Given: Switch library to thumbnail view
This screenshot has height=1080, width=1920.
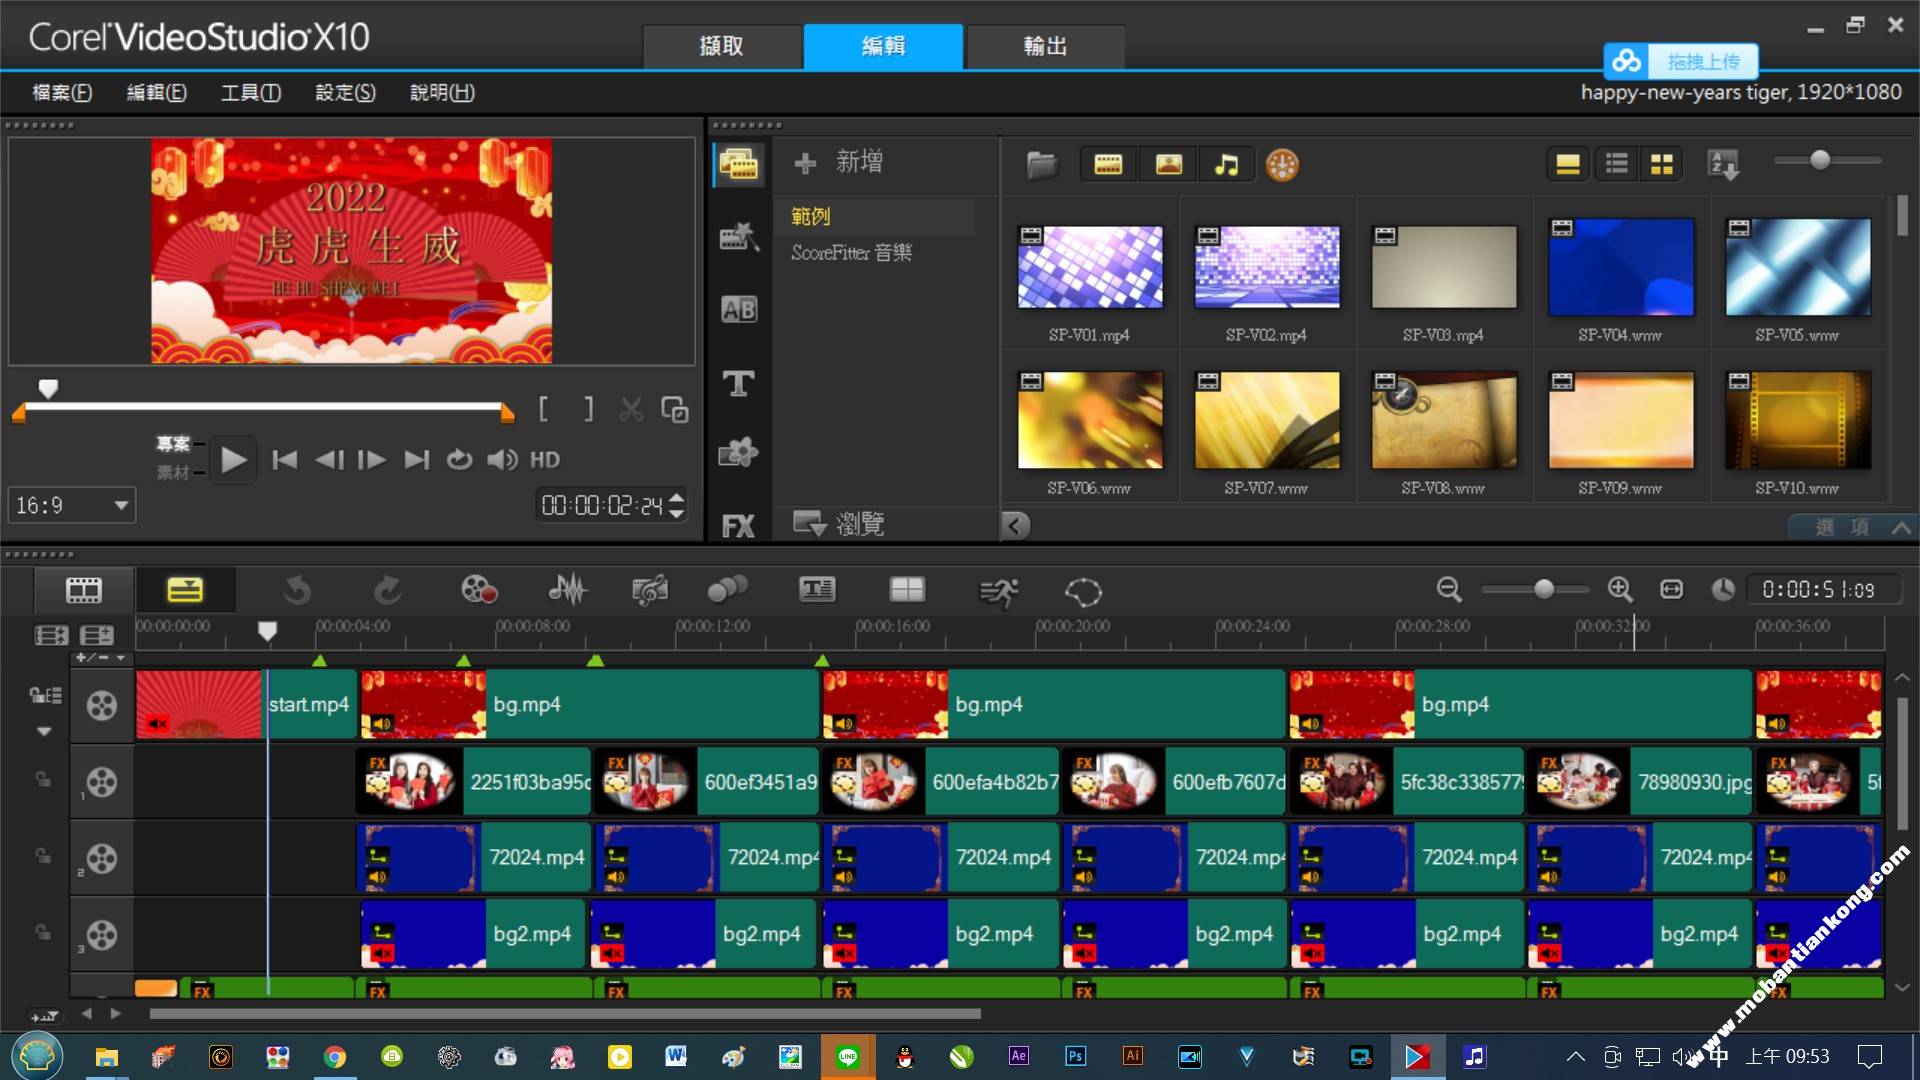Looking at the screenshot, I should point(1662,164).
